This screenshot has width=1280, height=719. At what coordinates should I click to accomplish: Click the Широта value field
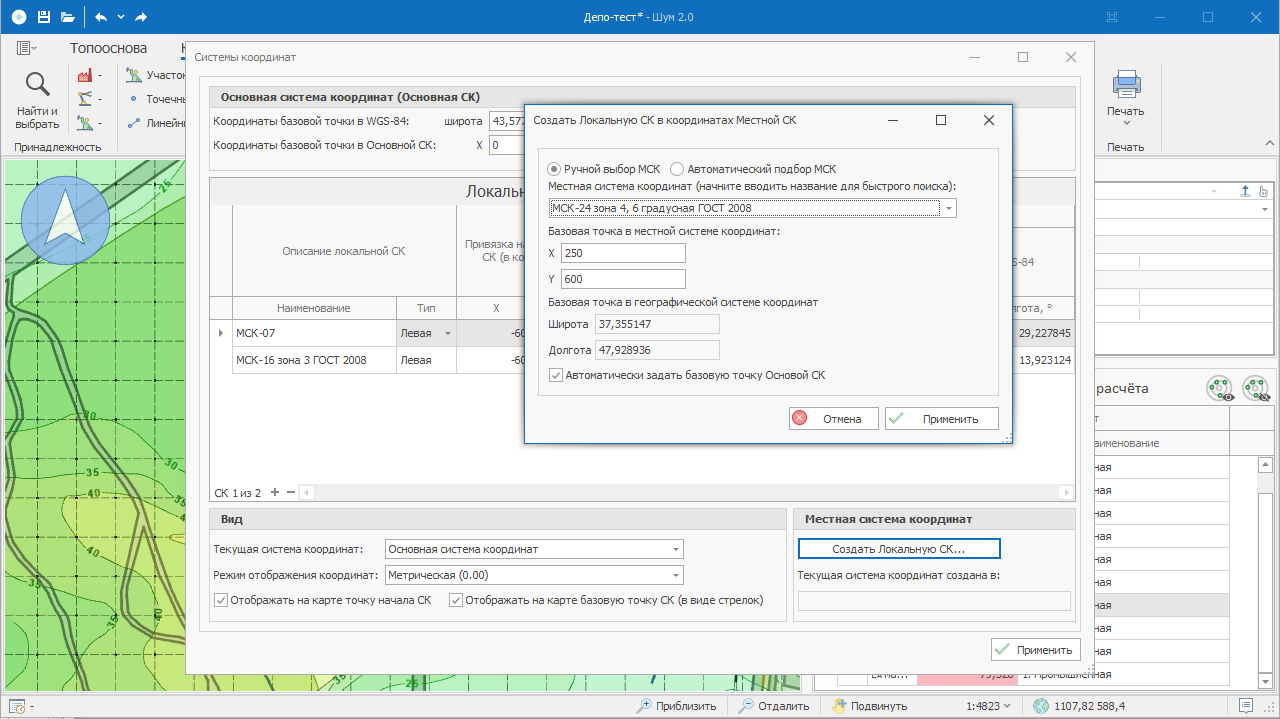coord(657,324)
